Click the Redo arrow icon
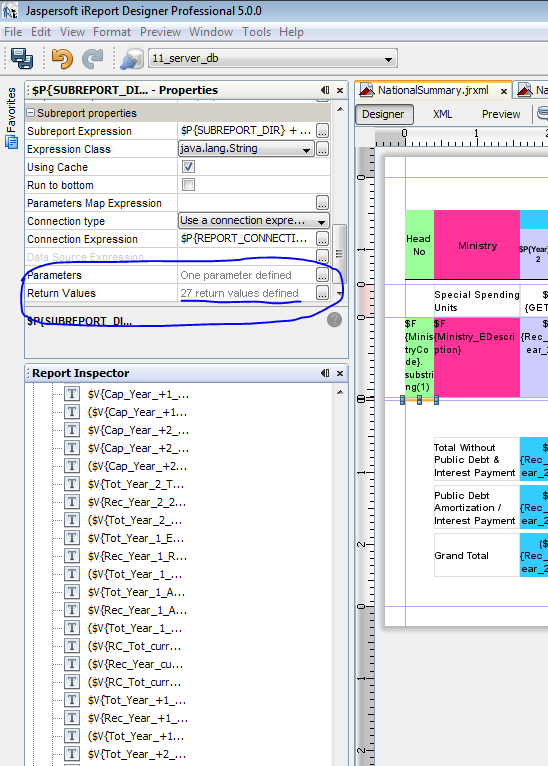Image resolution: width=548 pixels, height=766 pixels. click(x=92, y=59)
